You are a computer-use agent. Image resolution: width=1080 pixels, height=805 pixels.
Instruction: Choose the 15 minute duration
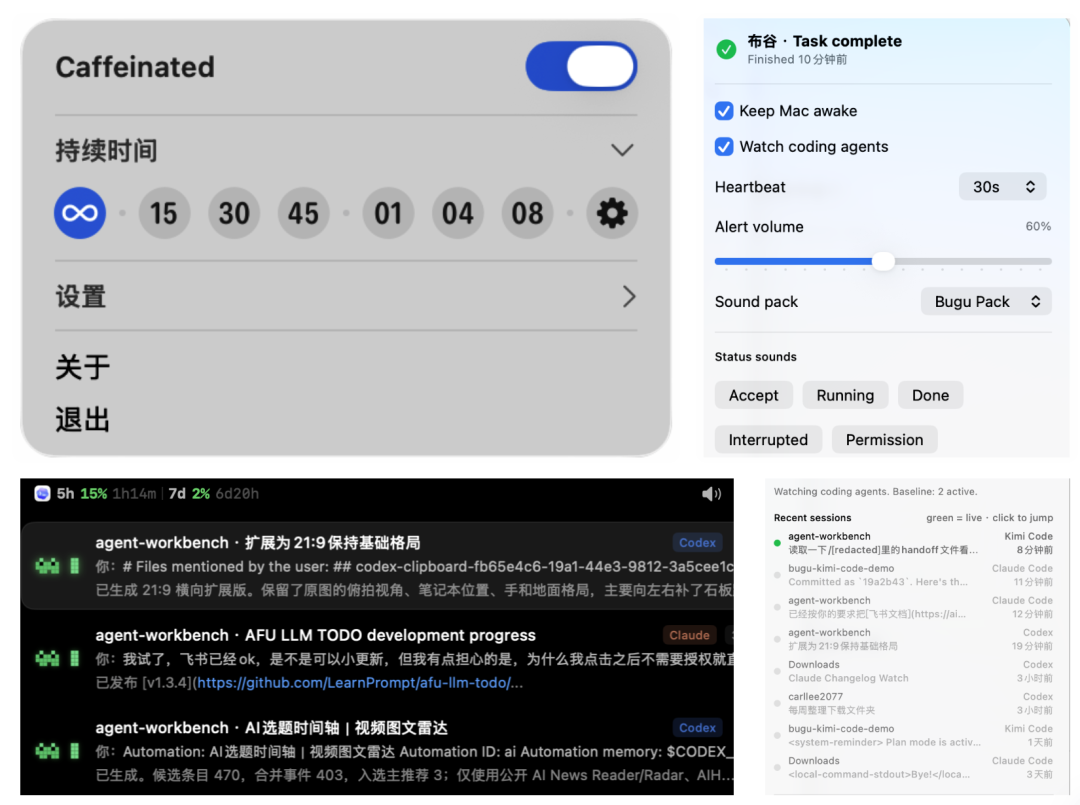[164, 213]
